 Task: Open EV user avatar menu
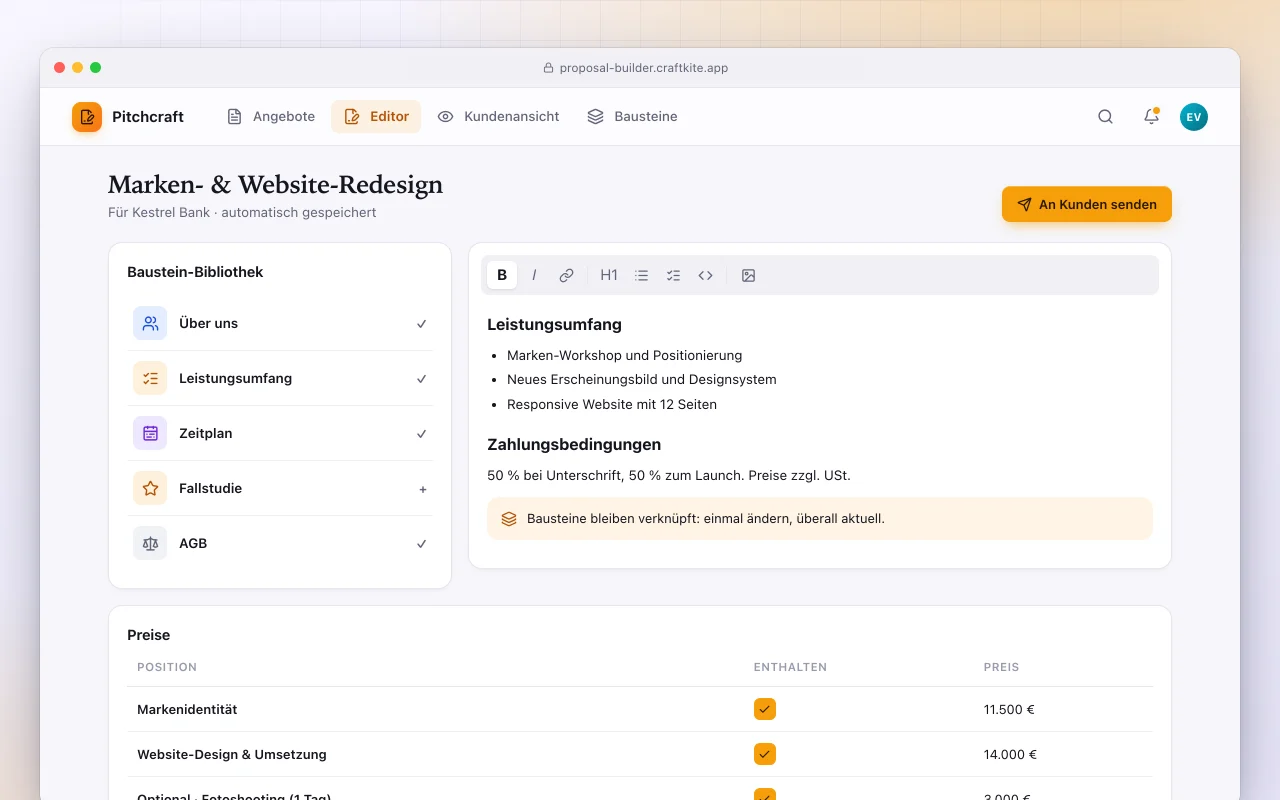(x=1194, y=117)
